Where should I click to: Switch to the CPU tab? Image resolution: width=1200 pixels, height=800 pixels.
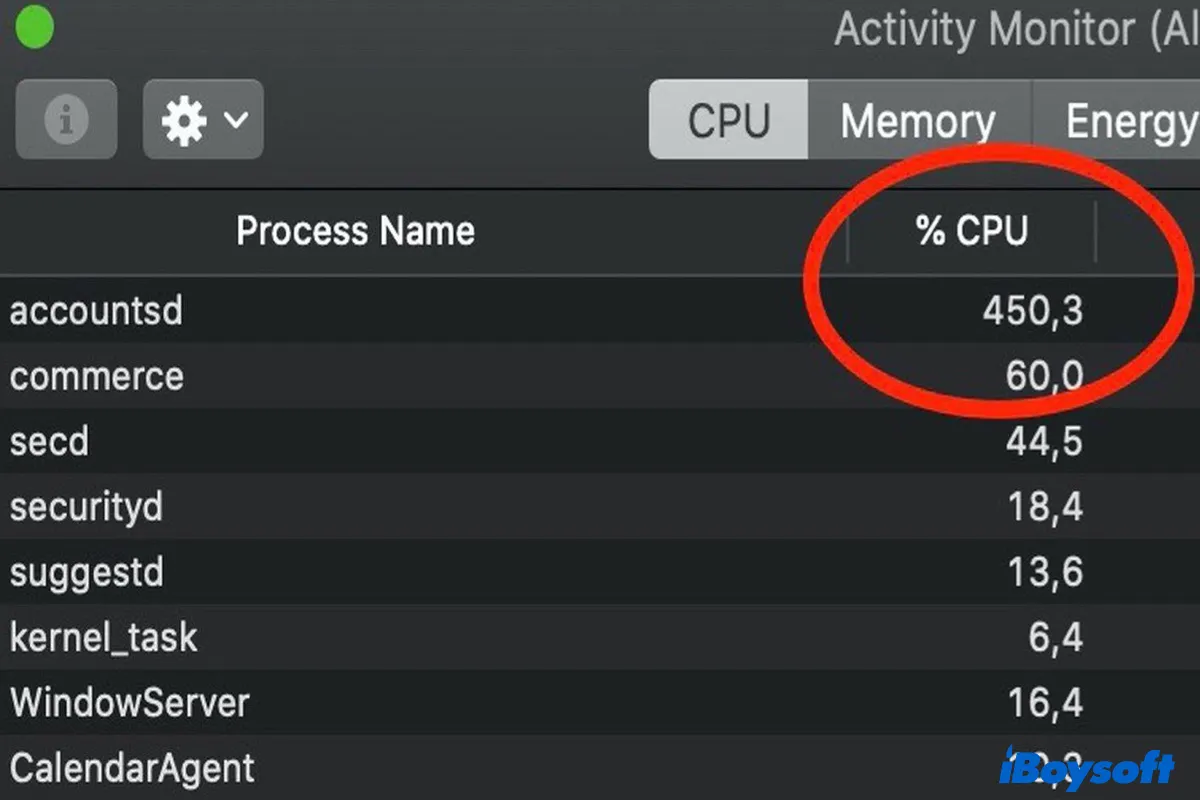click(x=729, y=120)
